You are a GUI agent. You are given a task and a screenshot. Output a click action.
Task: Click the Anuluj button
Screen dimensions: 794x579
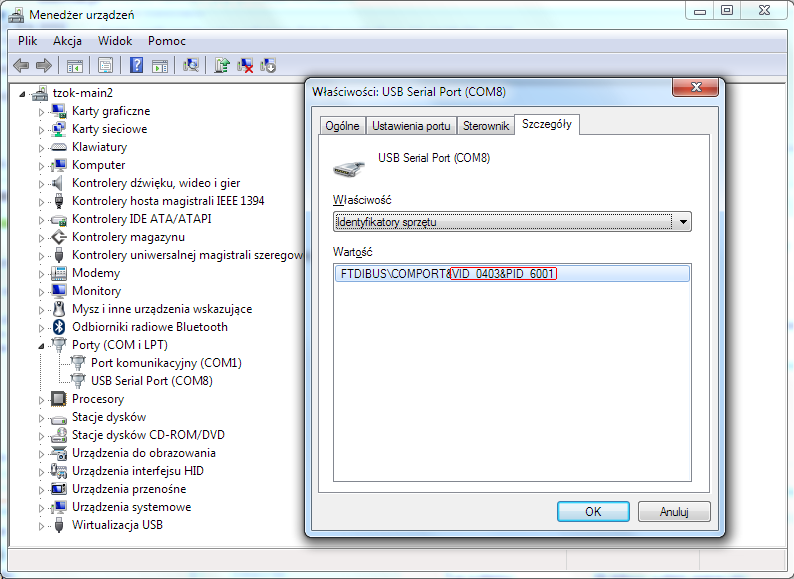click(674, 512)
